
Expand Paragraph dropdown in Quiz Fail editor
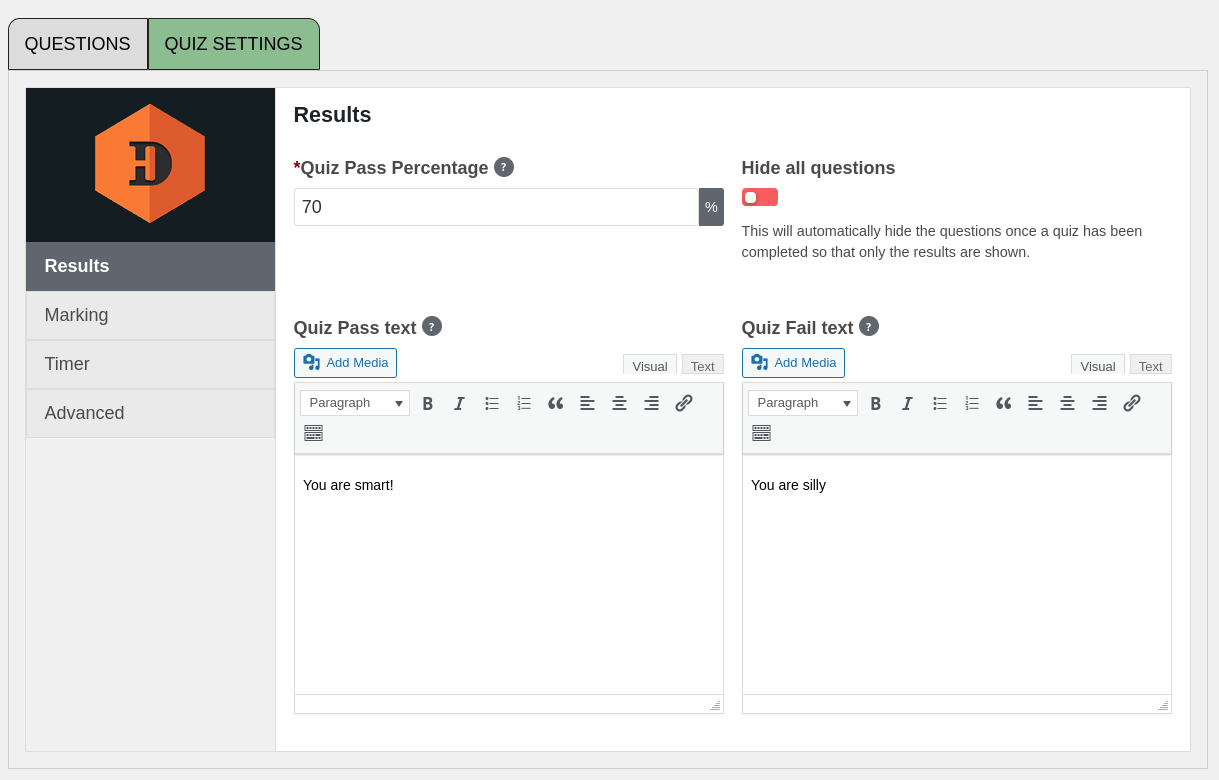(x=803, y=403)
